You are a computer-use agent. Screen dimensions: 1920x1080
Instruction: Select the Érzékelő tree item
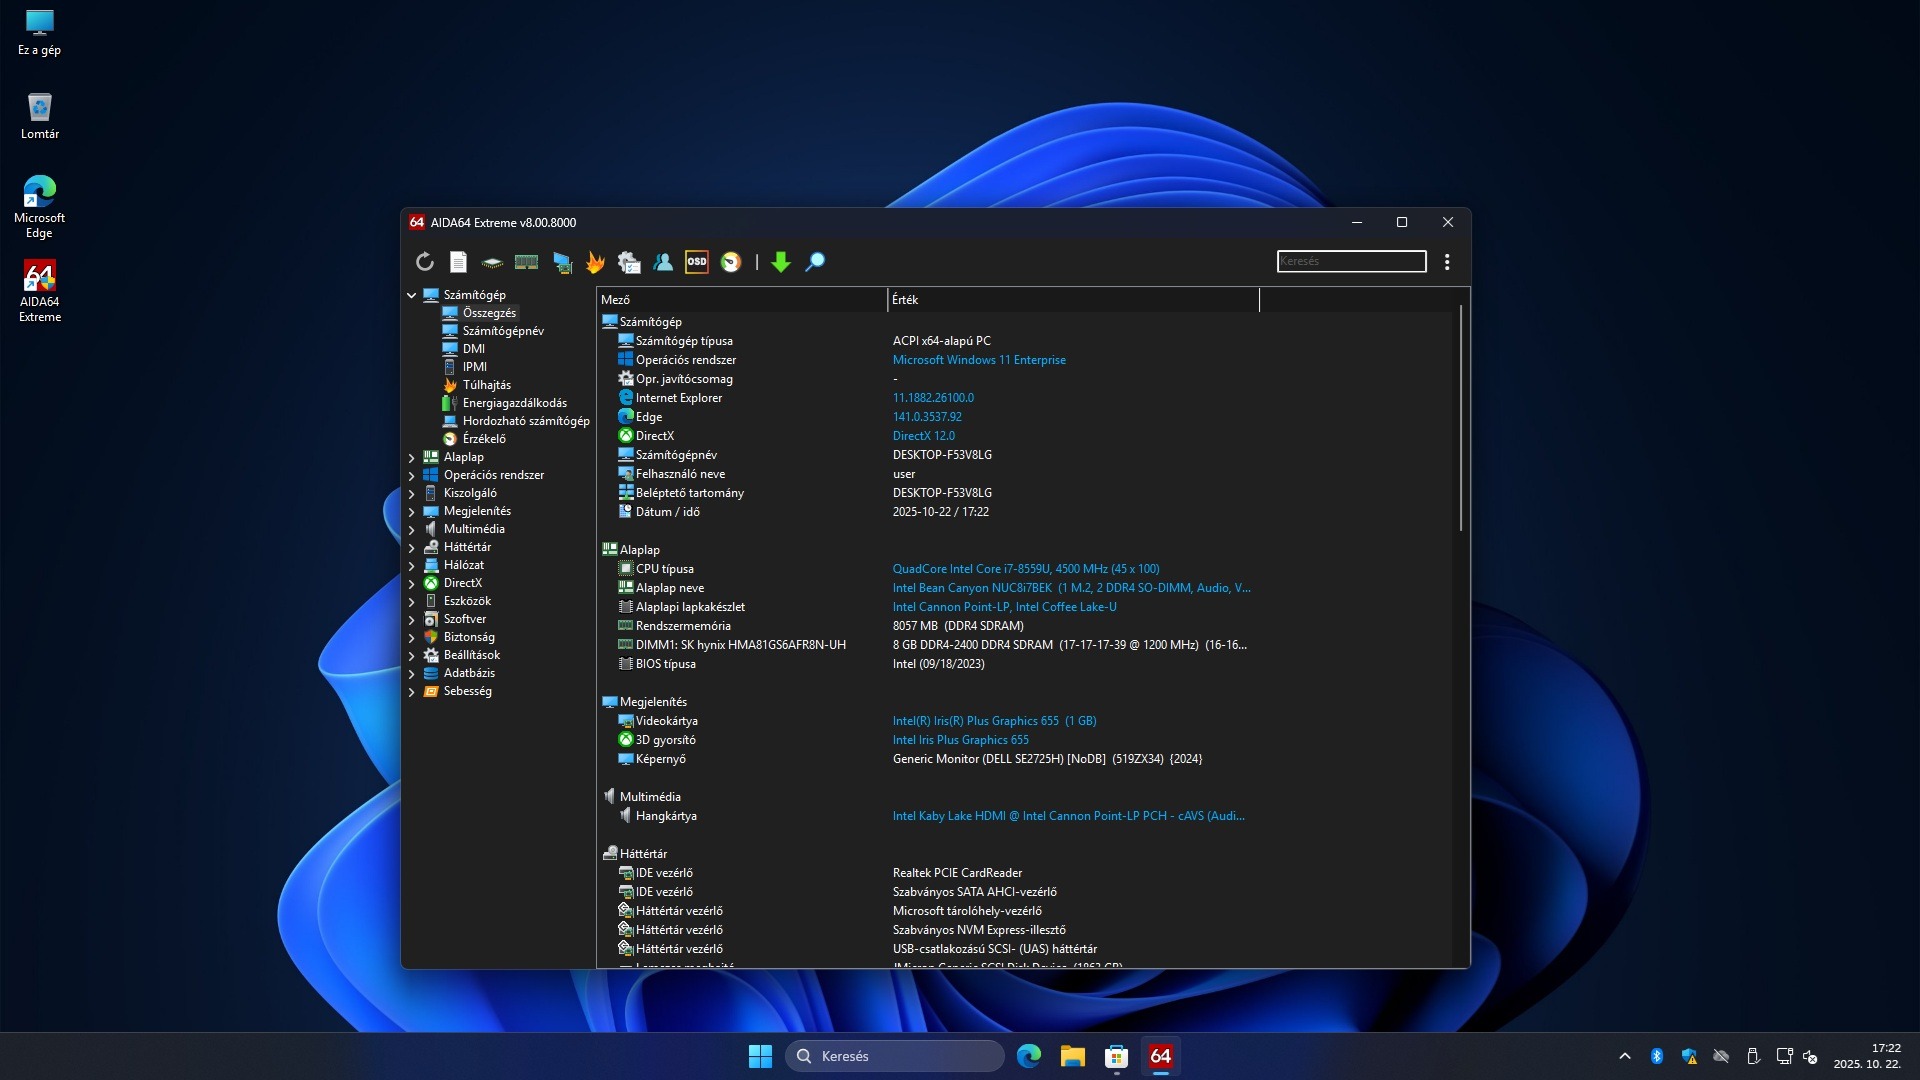(x=484, y=439)
